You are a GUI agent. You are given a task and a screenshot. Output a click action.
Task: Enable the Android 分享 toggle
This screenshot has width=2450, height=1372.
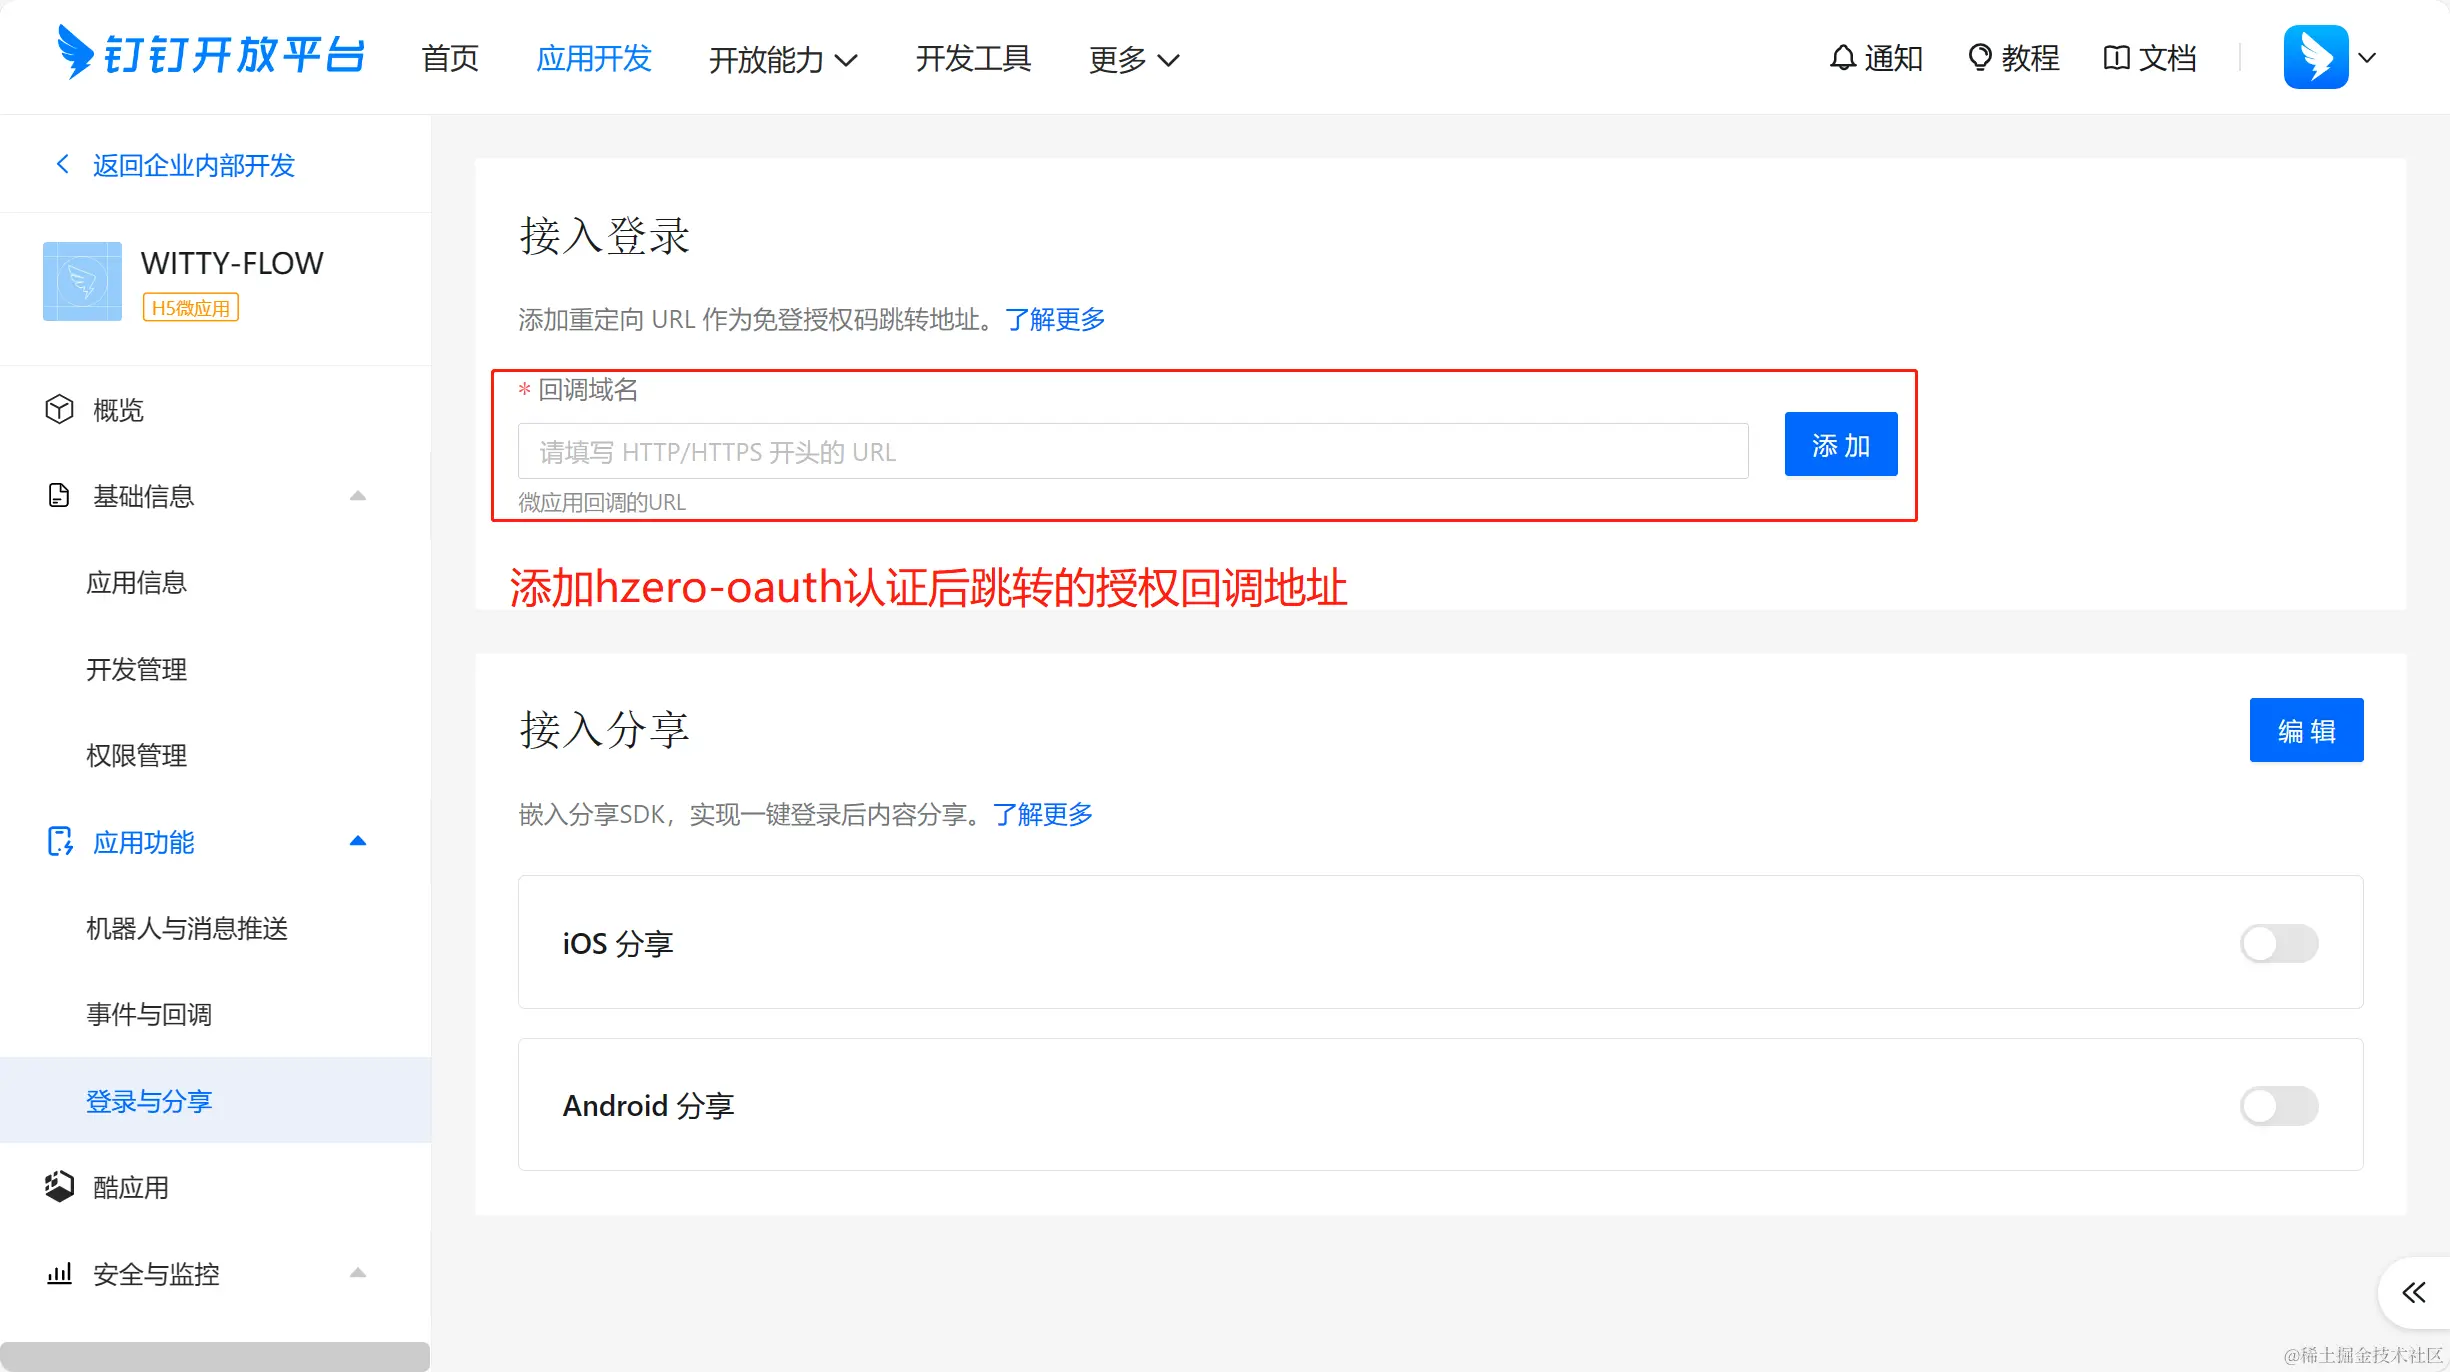click(x=2278, y=1105)
